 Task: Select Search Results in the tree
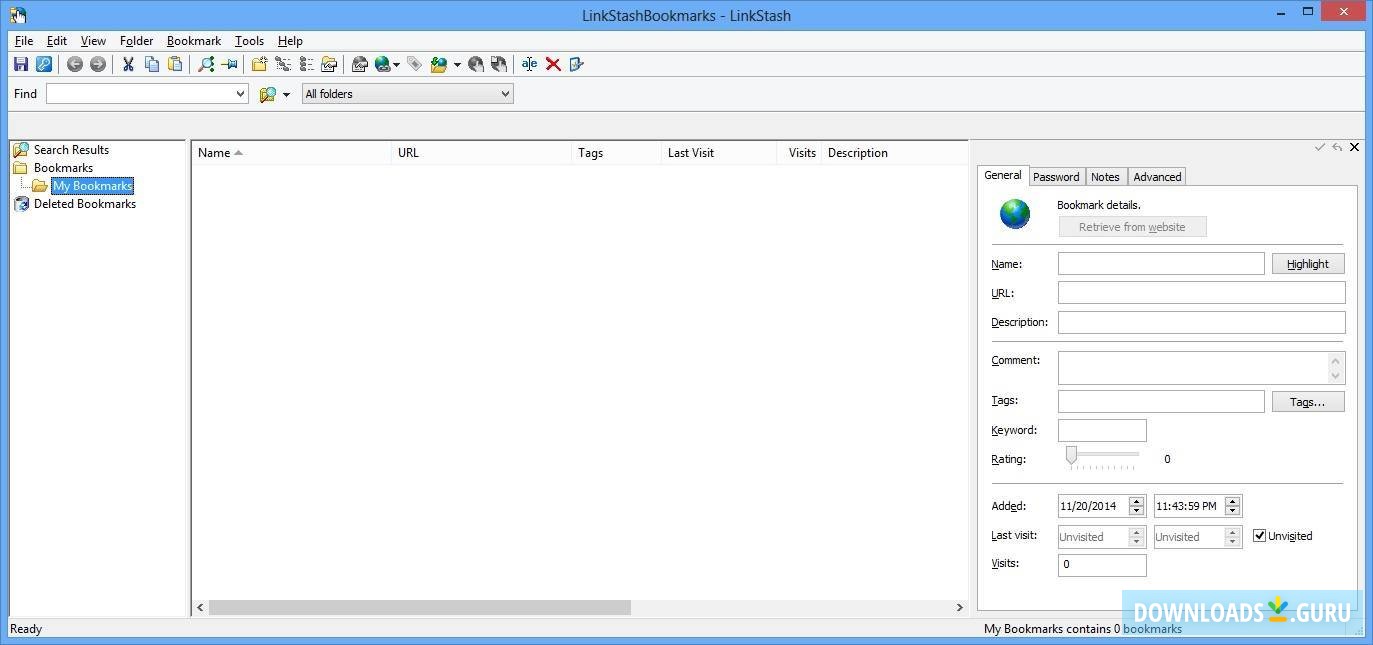[x=71, y=150]
